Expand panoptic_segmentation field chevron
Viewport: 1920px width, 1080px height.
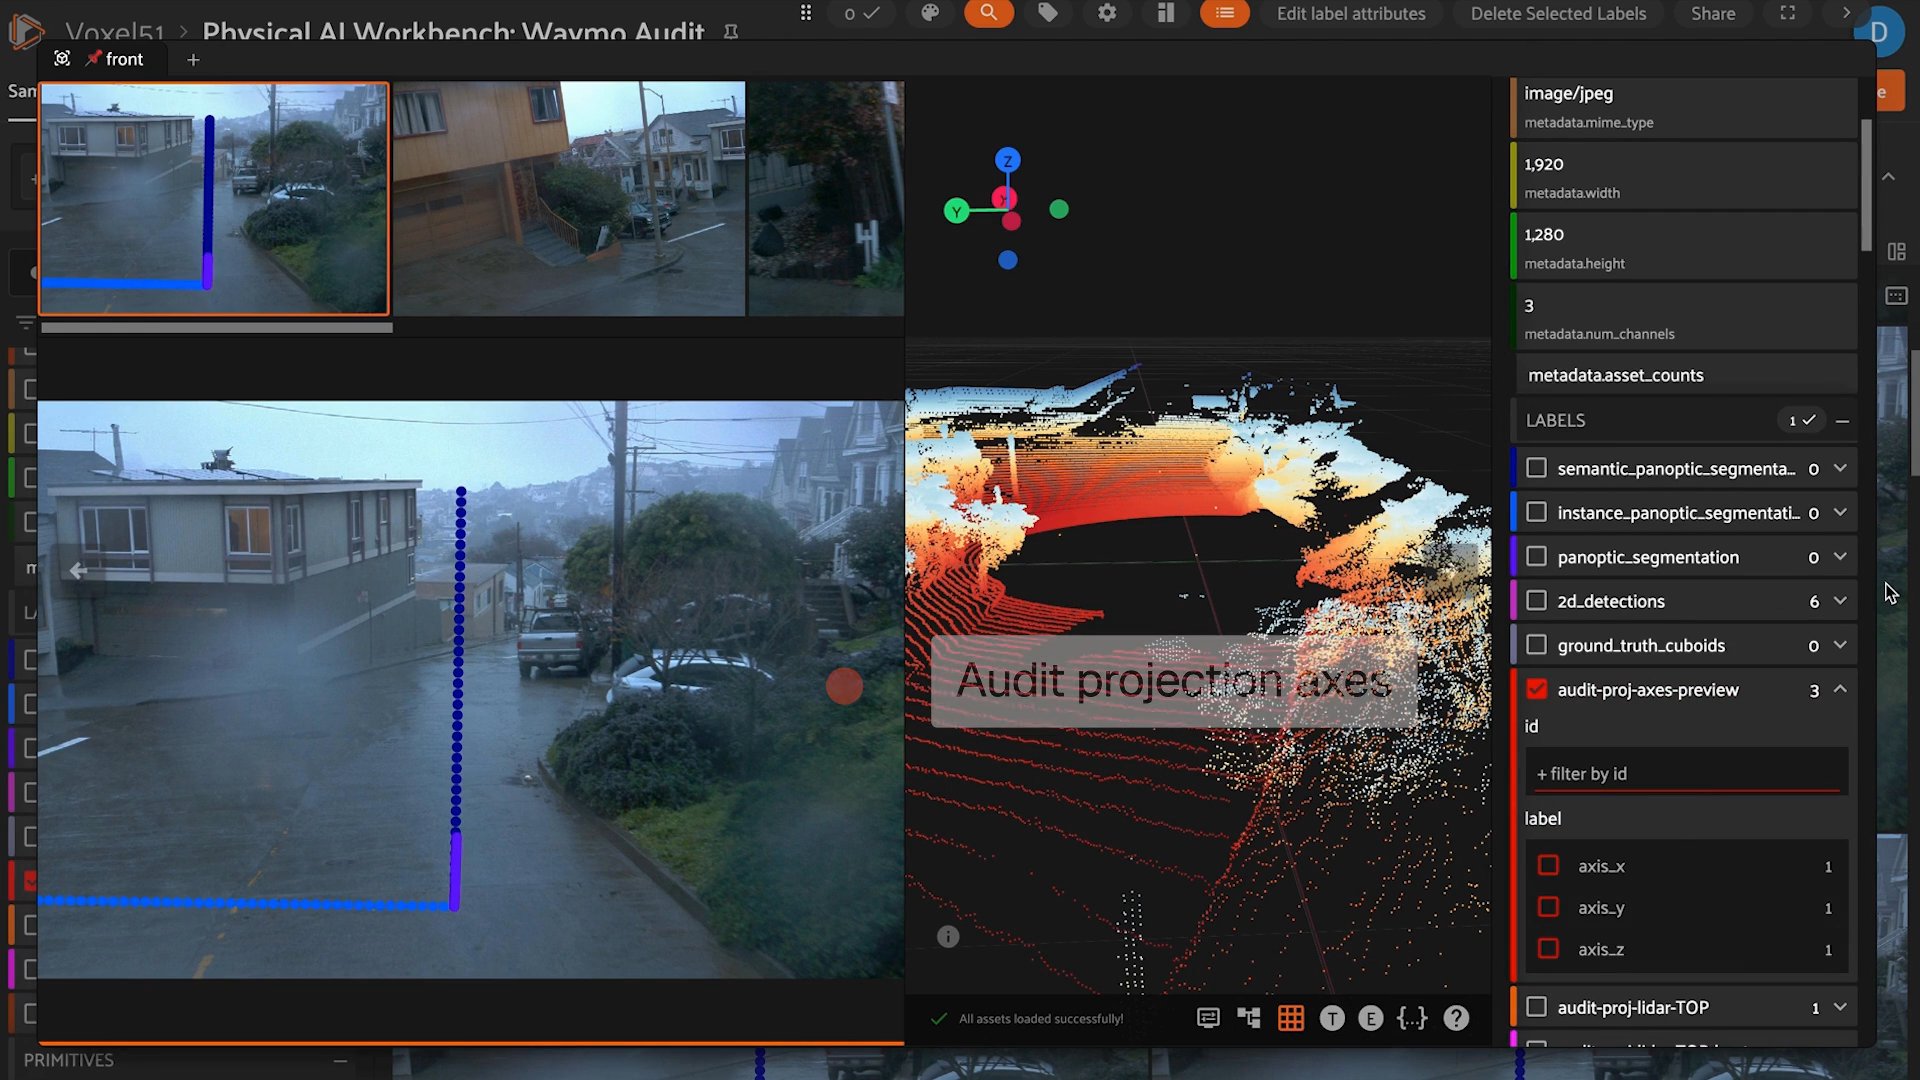point(1840,556)
